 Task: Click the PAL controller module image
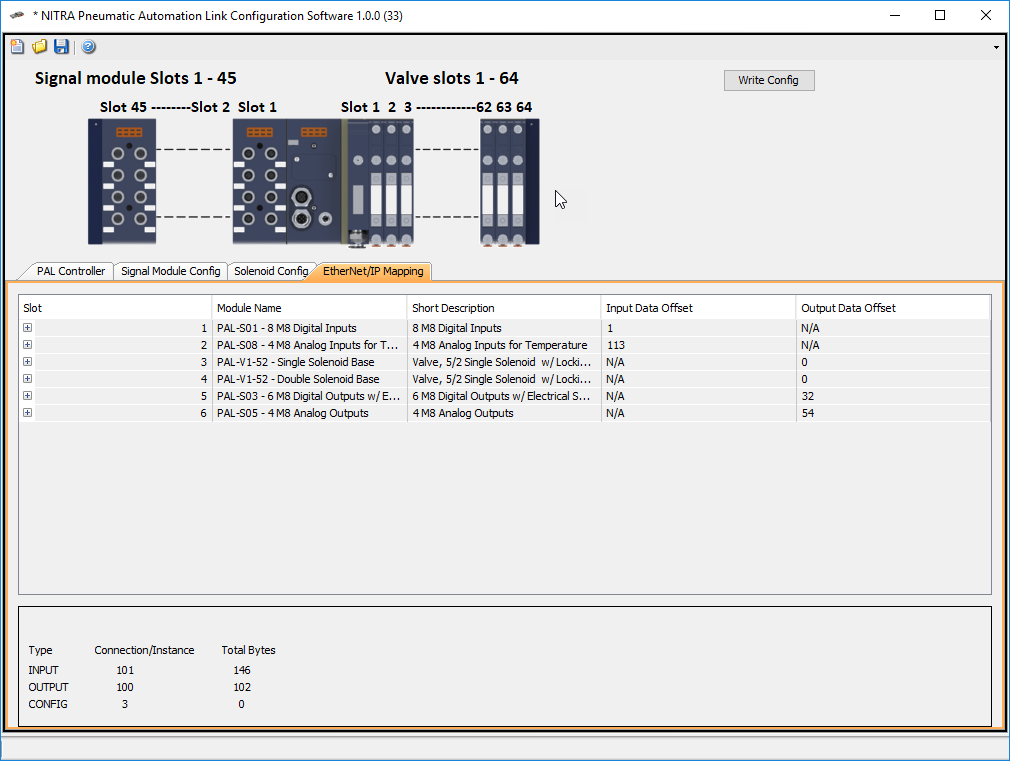[314, 182]
